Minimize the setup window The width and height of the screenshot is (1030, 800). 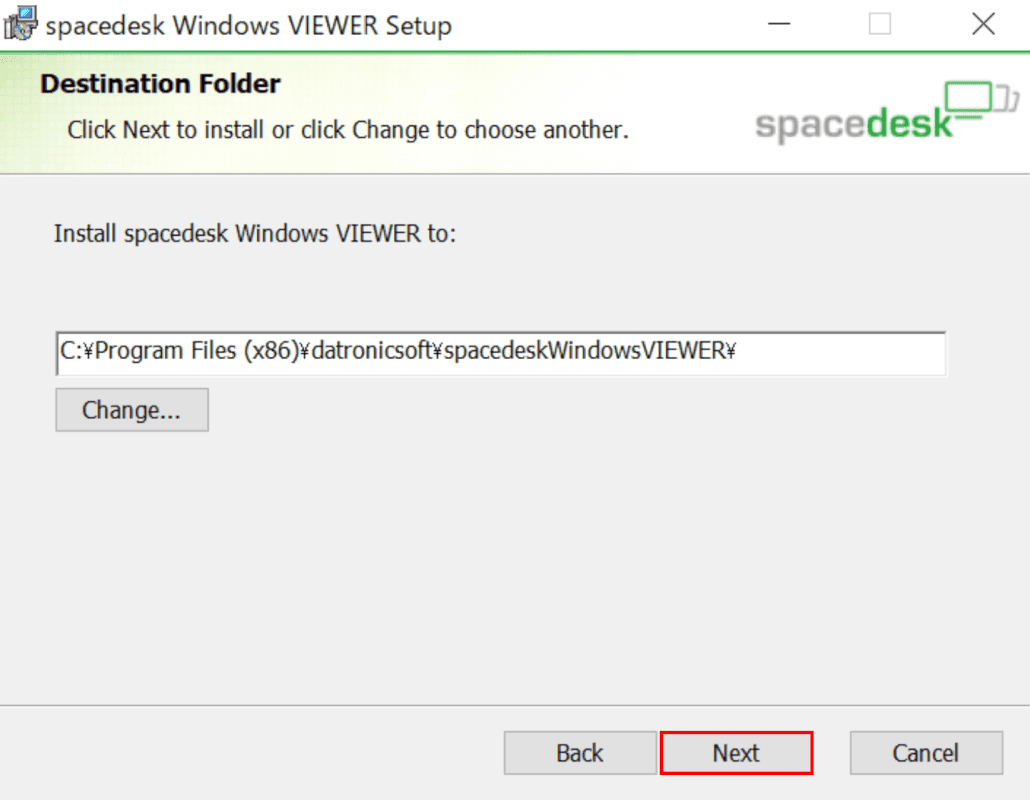coord(779,24)
